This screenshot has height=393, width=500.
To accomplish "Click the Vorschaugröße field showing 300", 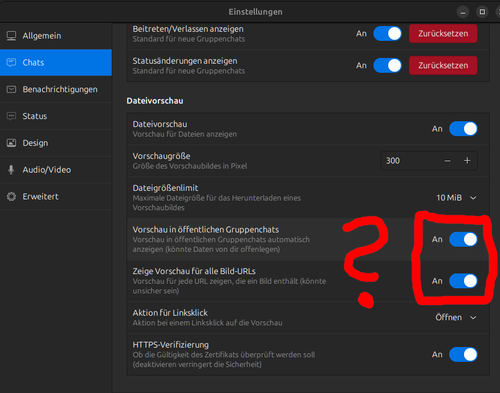I will [409, 161].
